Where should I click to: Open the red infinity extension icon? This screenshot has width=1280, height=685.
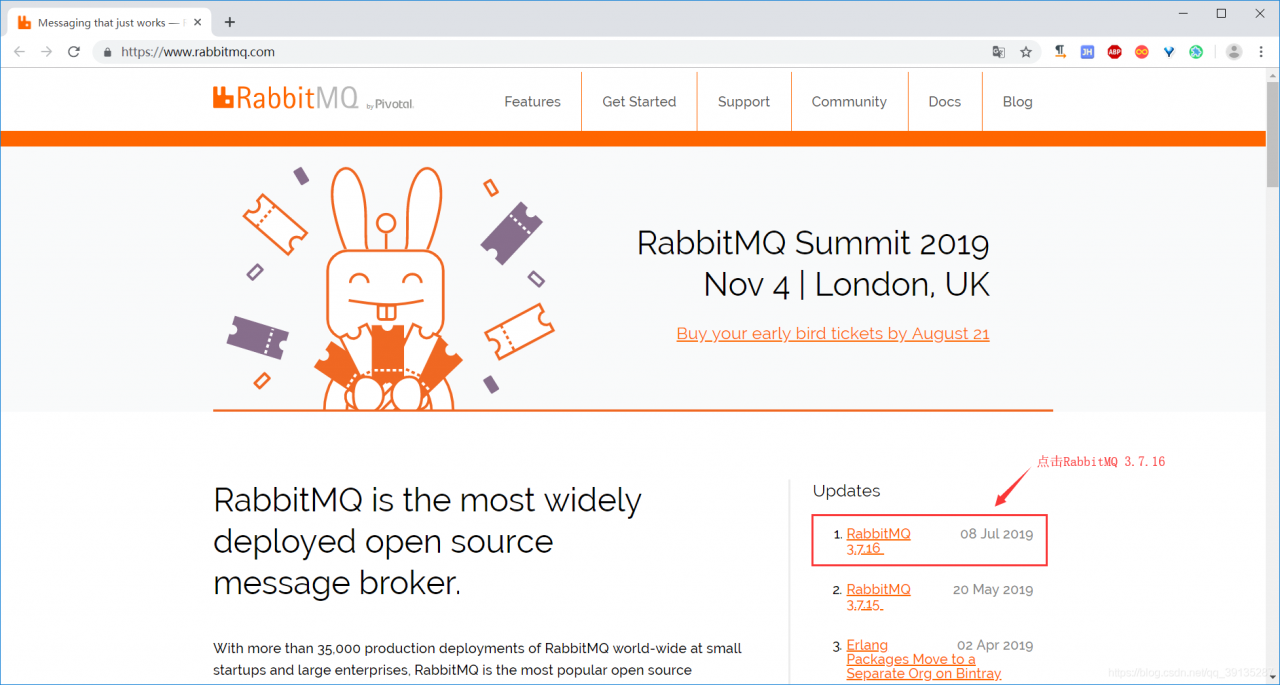pyautogui.click(x=1142, y=52)
